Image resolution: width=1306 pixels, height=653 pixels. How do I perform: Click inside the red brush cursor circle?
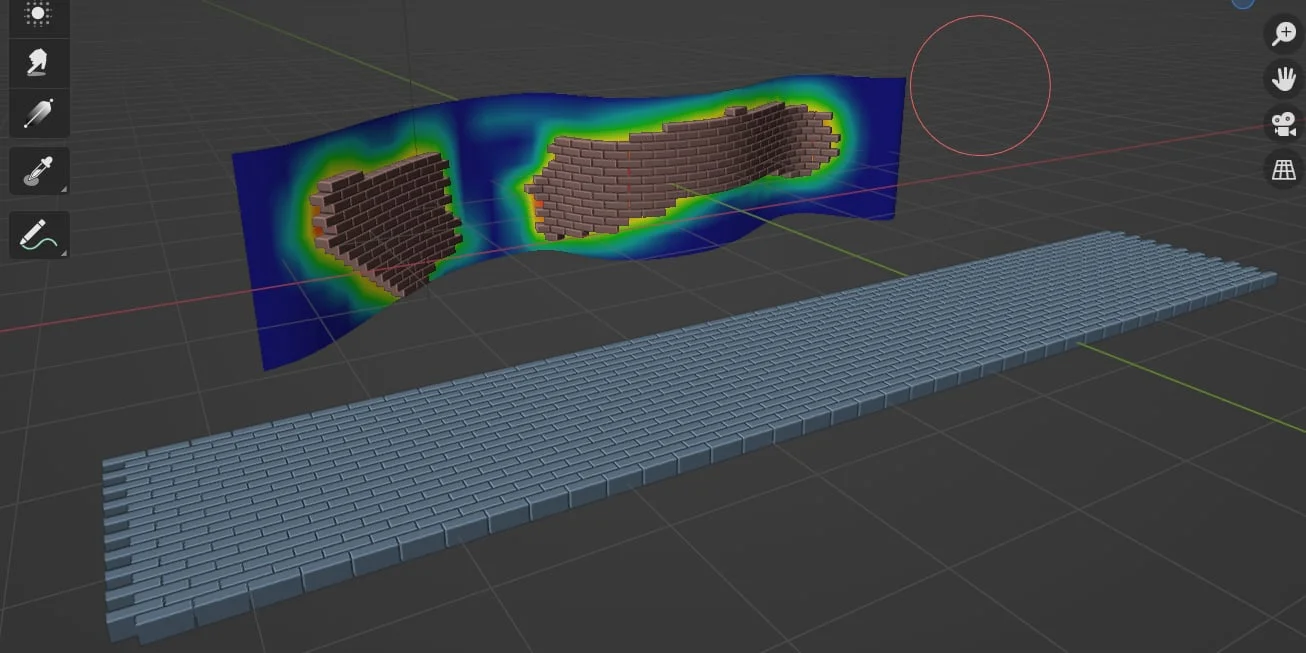(980, 85)
